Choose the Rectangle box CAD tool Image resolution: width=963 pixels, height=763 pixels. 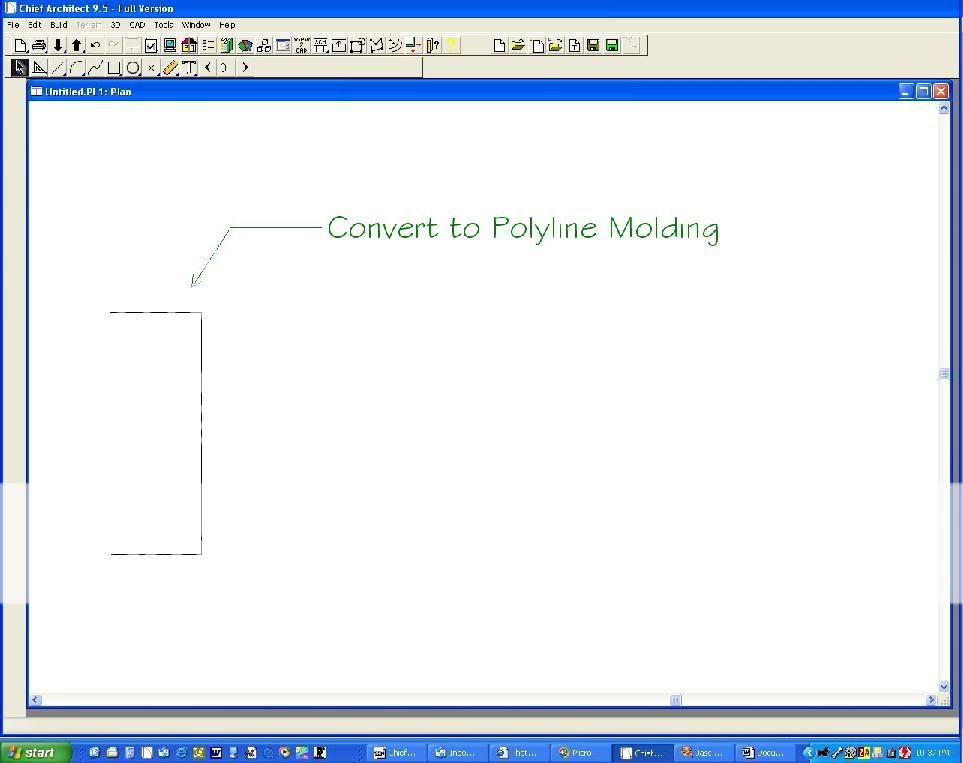(114, 68)
